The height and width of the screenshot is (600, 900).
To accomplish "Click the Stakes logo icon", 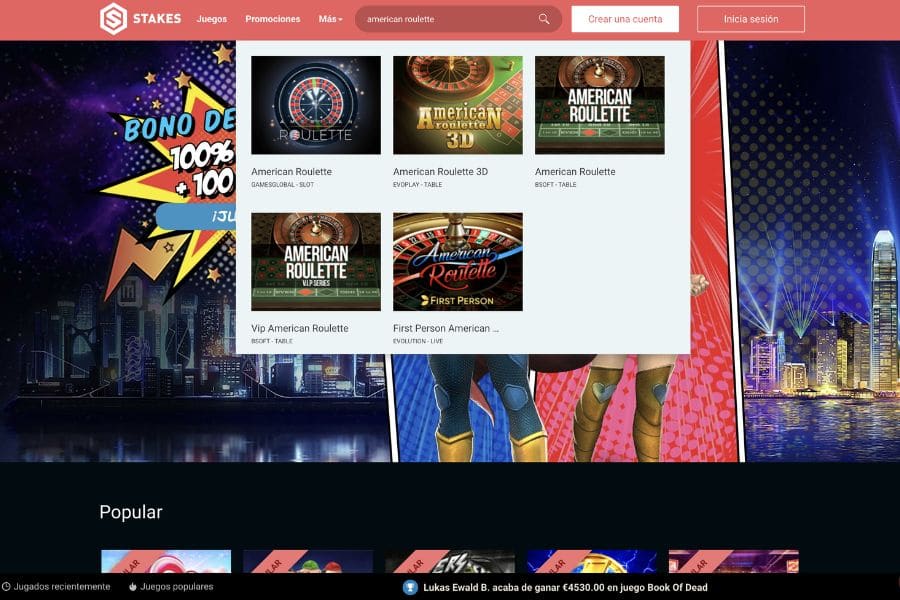I will point(114,19).
